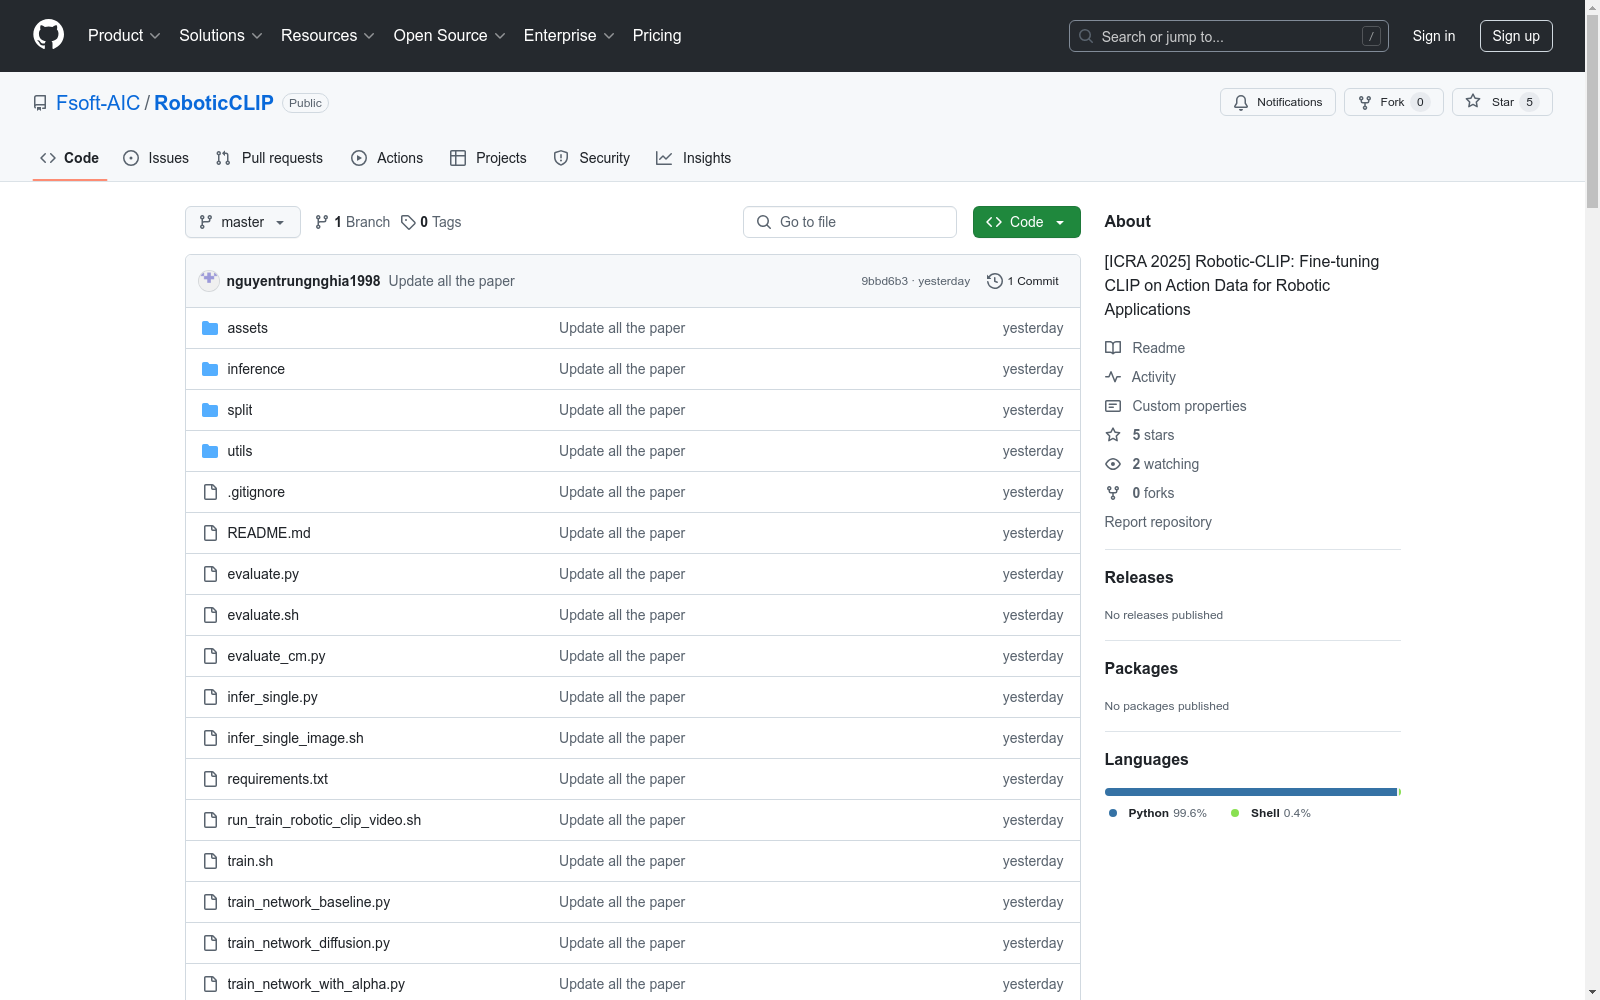The width and height of the screenshot is (1600, 1000).
Task: Click the 9bbd6b3 commit hash
Action: pos(884,281)
